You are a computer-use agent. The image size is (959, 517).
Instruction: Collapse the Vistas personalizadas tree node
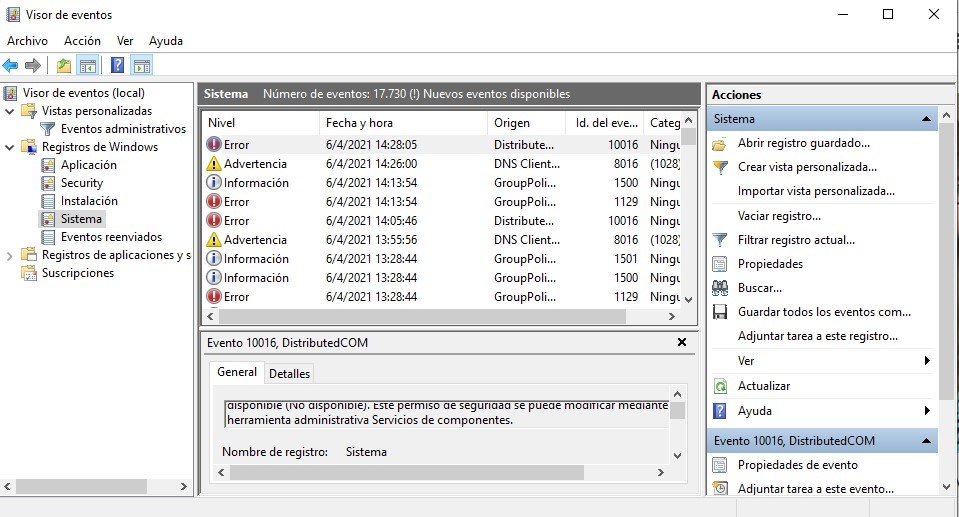10,111
